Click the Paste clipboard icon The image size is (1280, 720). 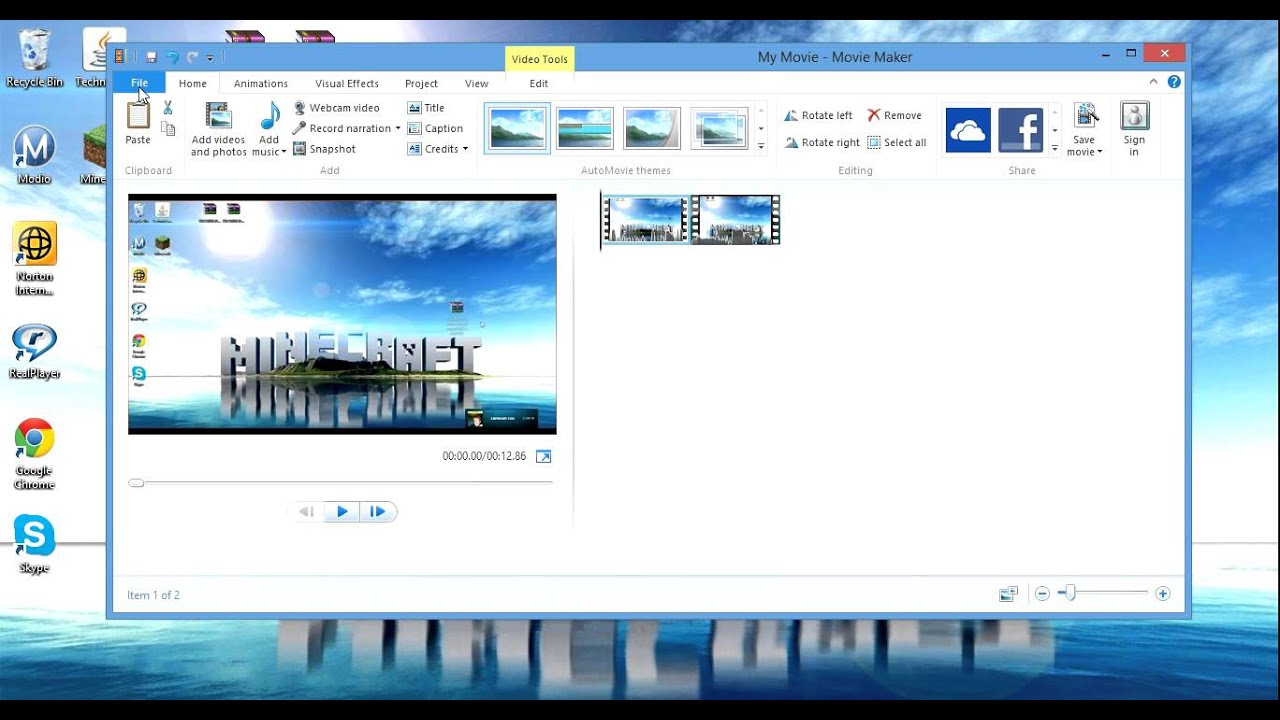pos(138,116)
